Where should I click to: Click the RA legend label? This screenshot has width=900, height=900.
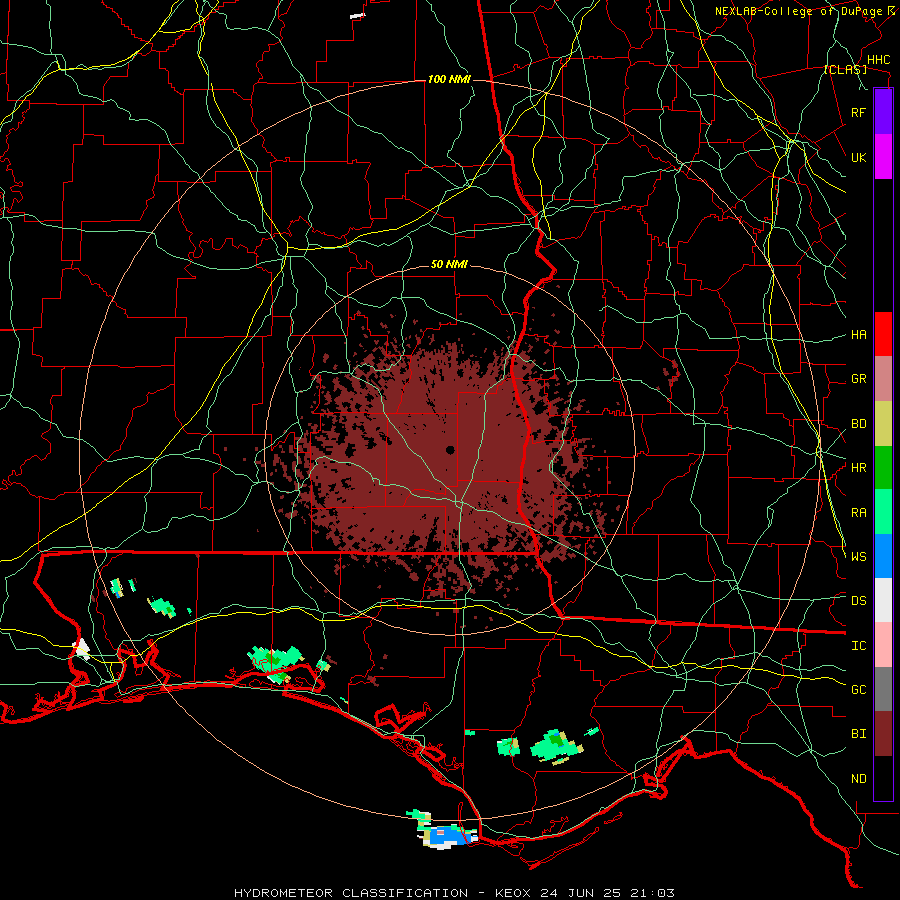pos(858,513)
